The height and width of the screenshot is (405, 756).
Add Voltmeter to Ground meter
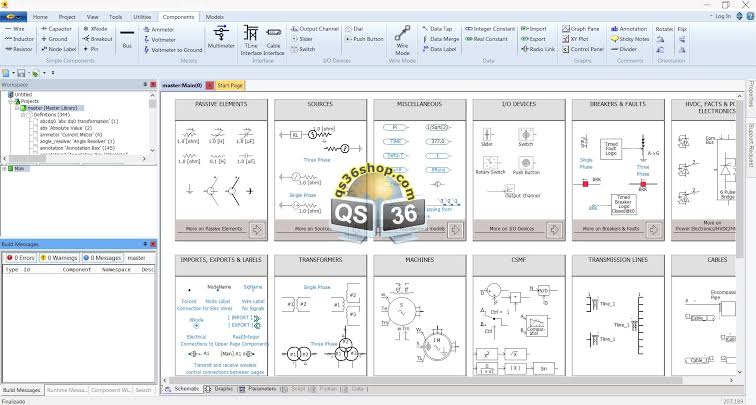pyautogui.click(x=173, y=50)
